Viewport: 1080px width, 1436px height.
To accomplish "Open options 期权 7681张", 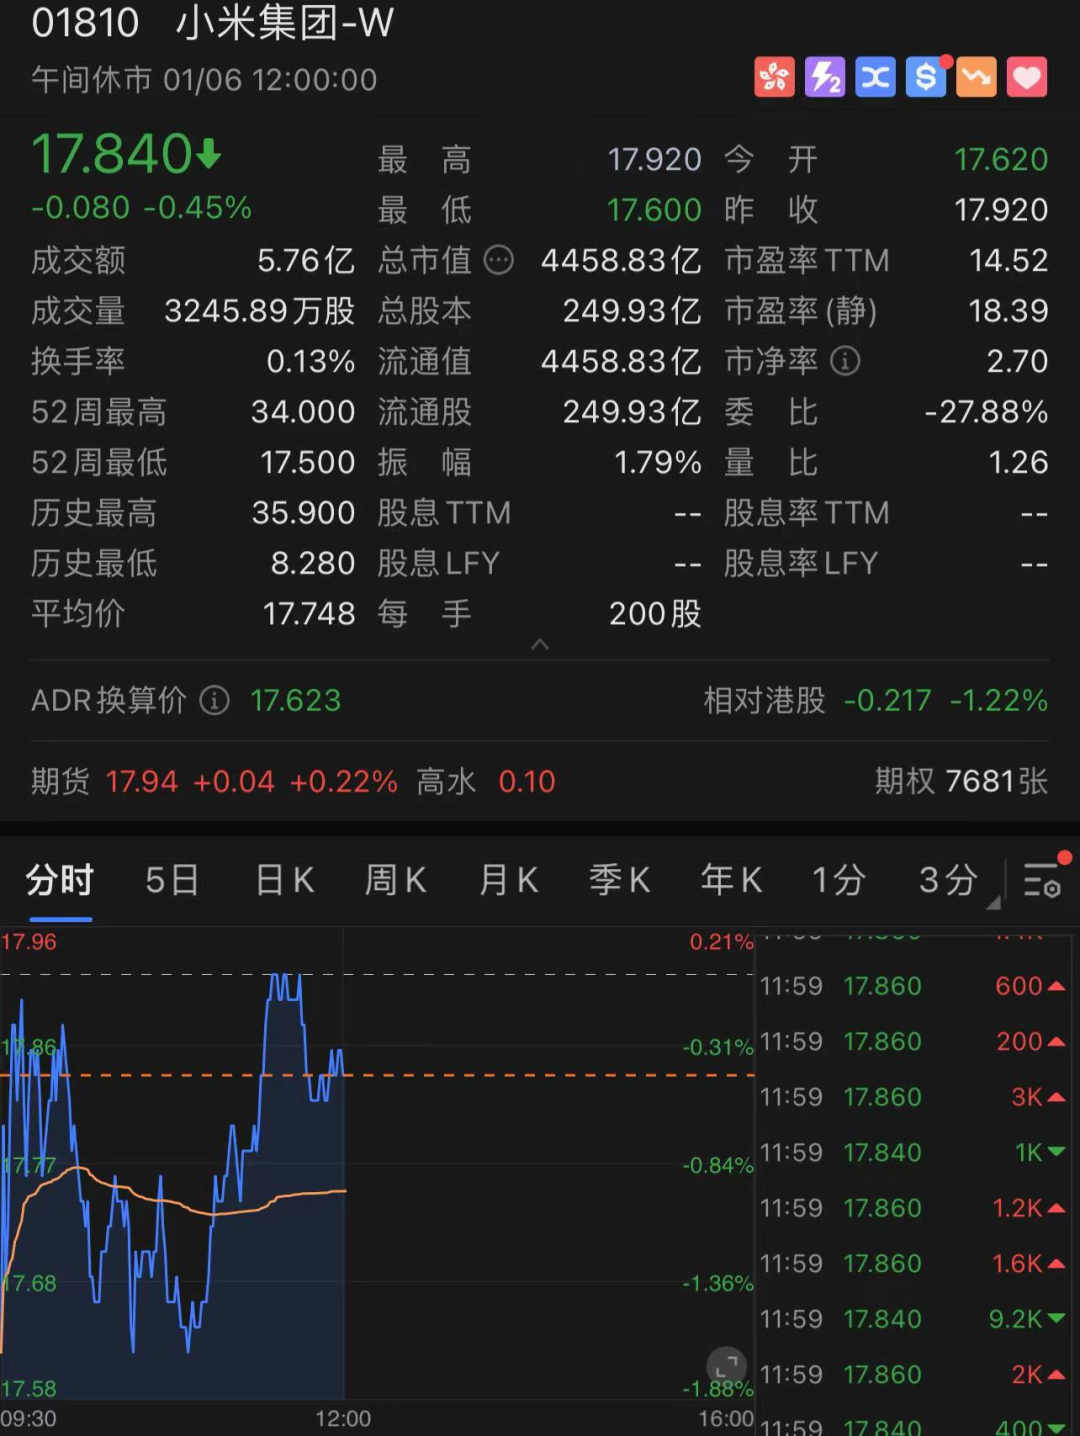I will (961, 782).
